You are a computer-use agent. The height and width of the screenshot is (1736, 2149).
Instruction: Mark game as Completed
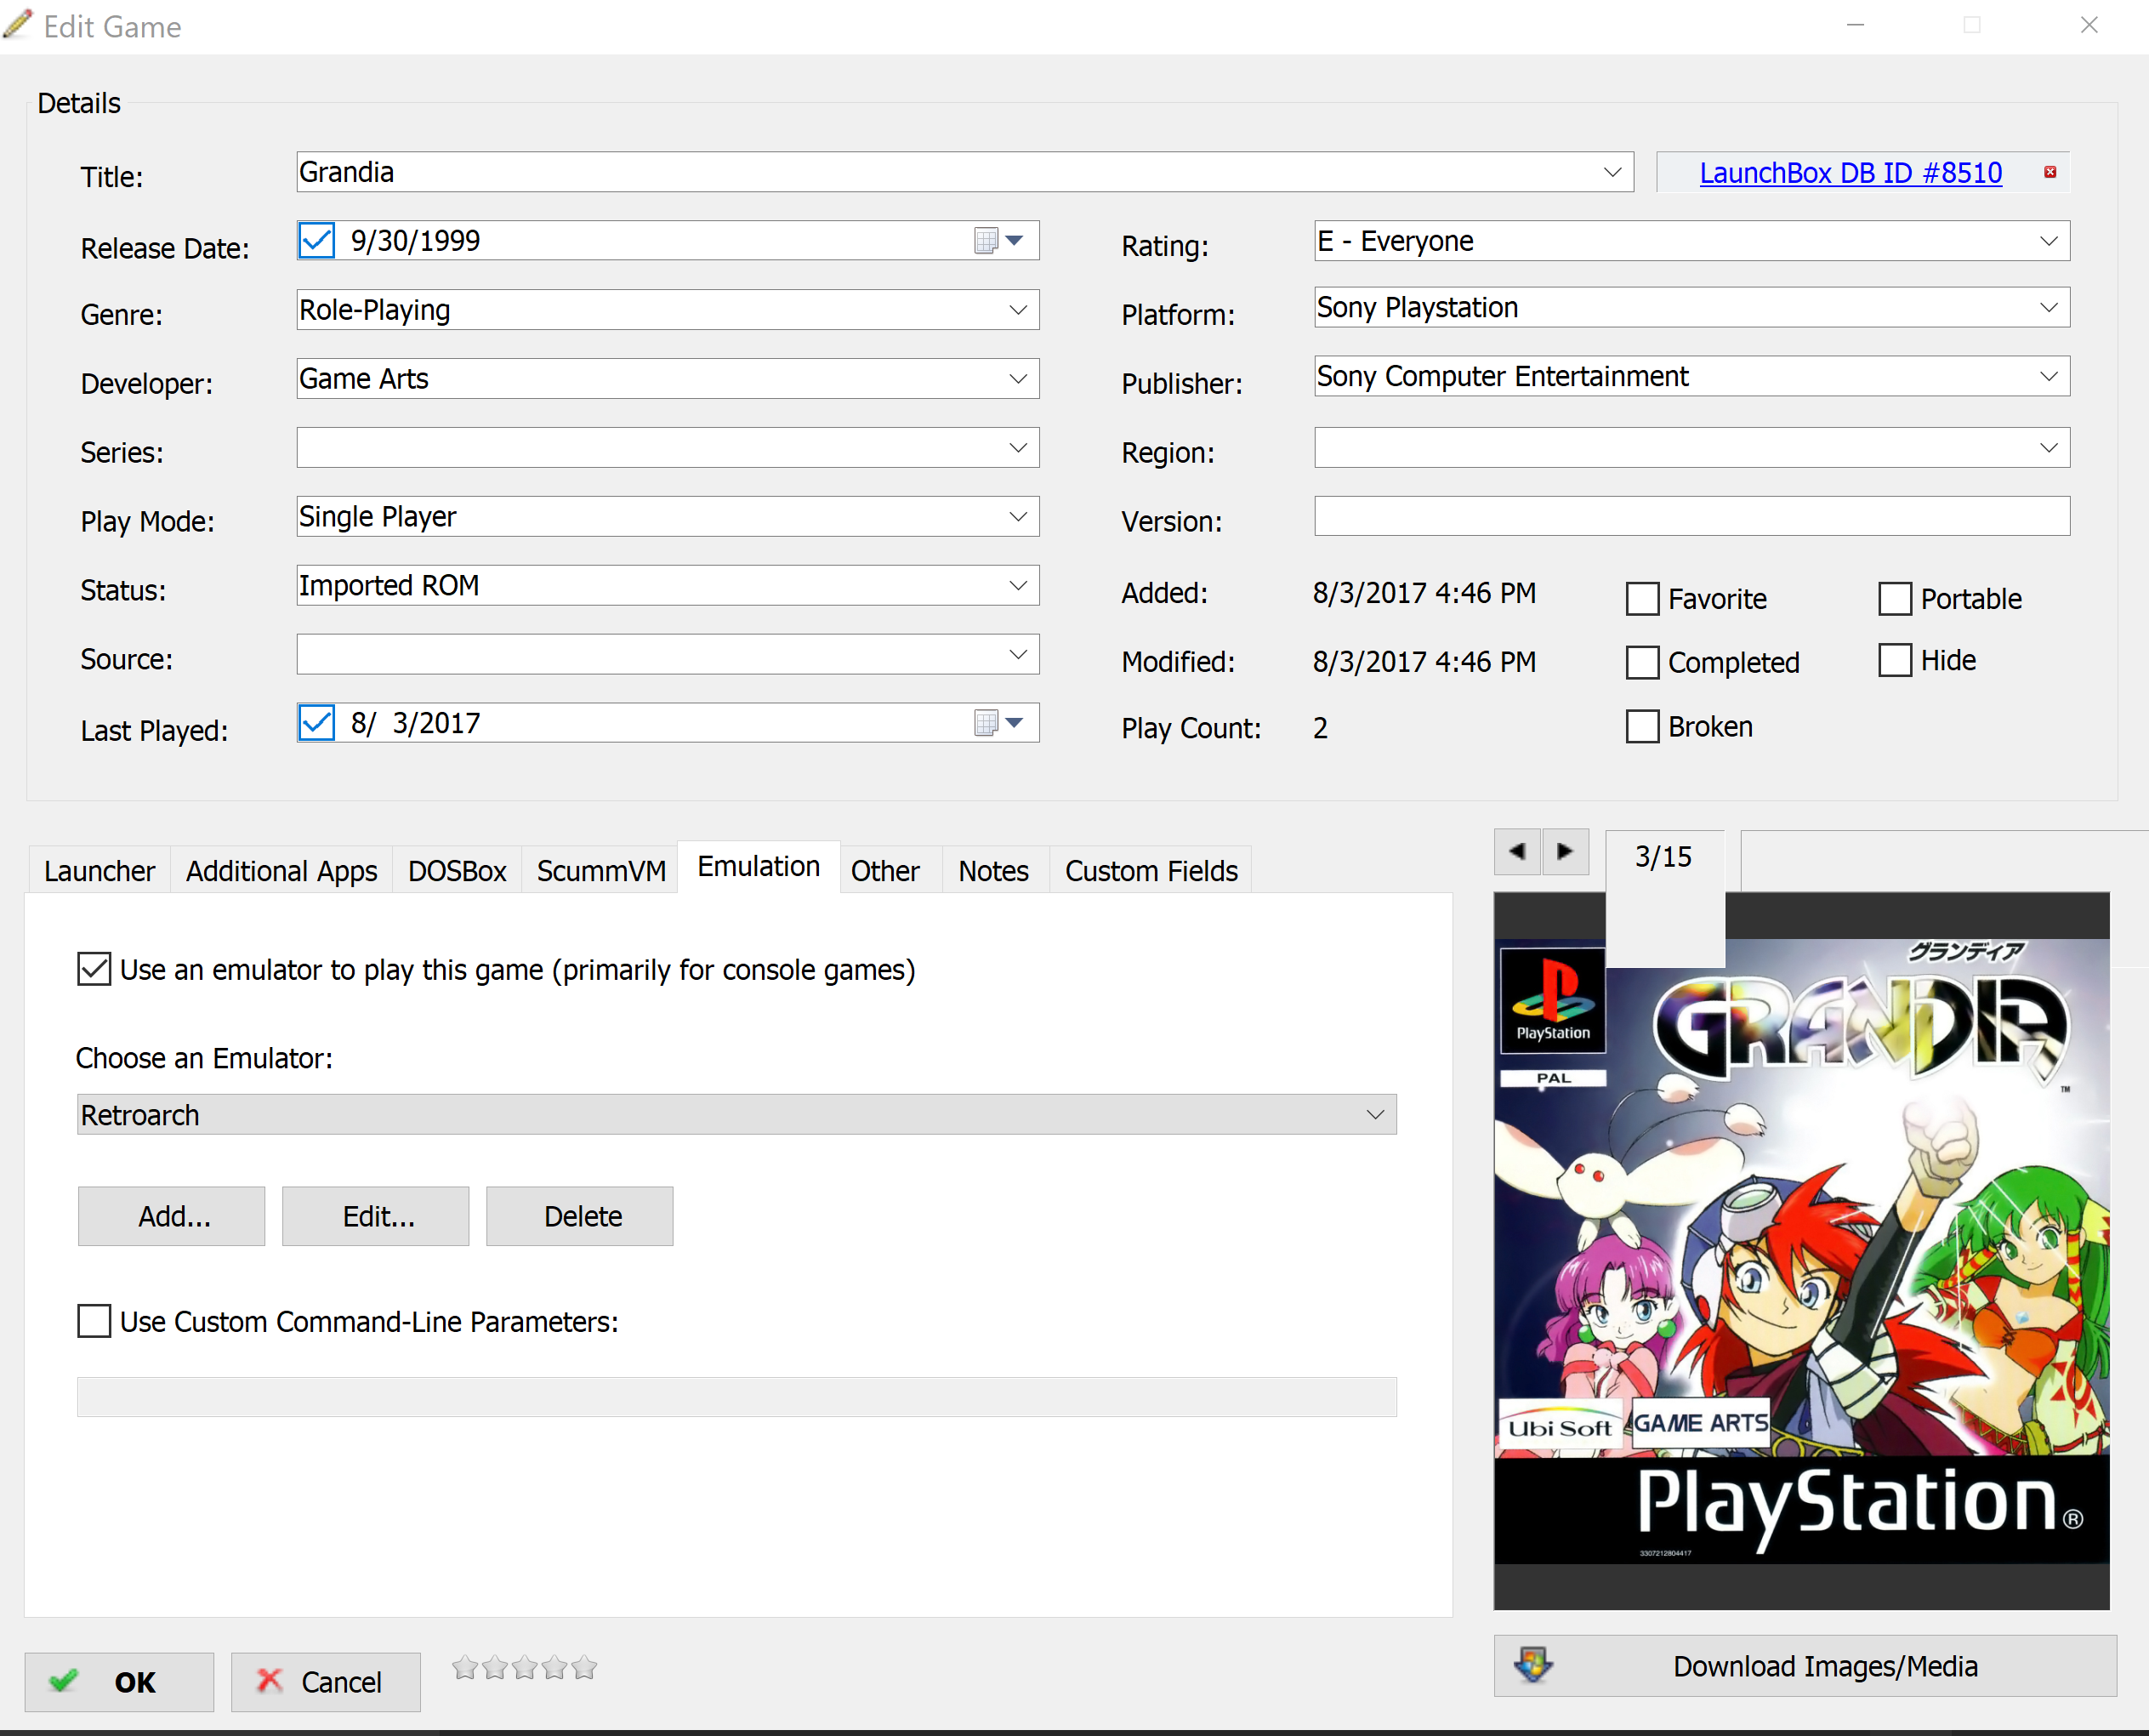point(1642,662)
